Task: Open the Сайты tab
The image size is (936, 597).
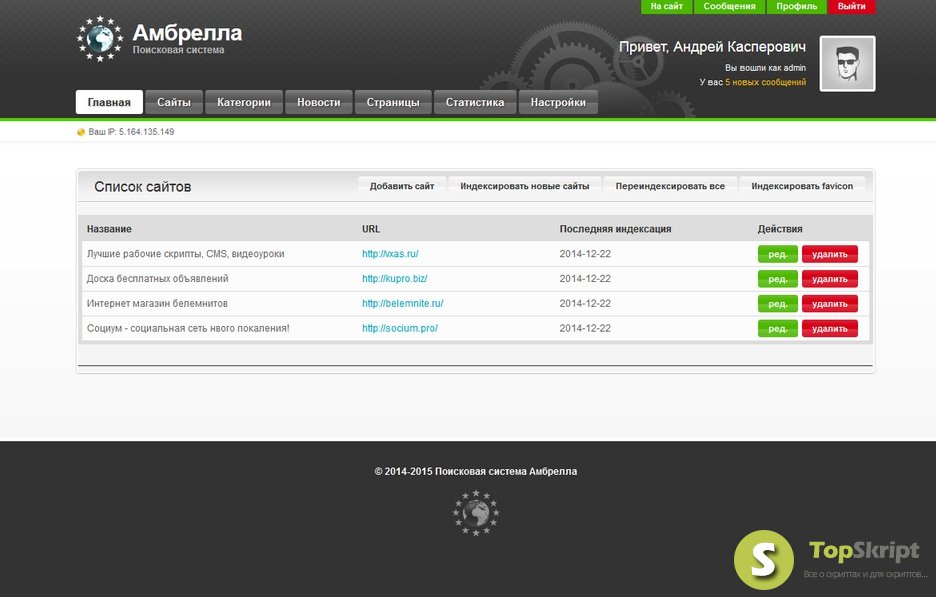Action: pos(174,102)
